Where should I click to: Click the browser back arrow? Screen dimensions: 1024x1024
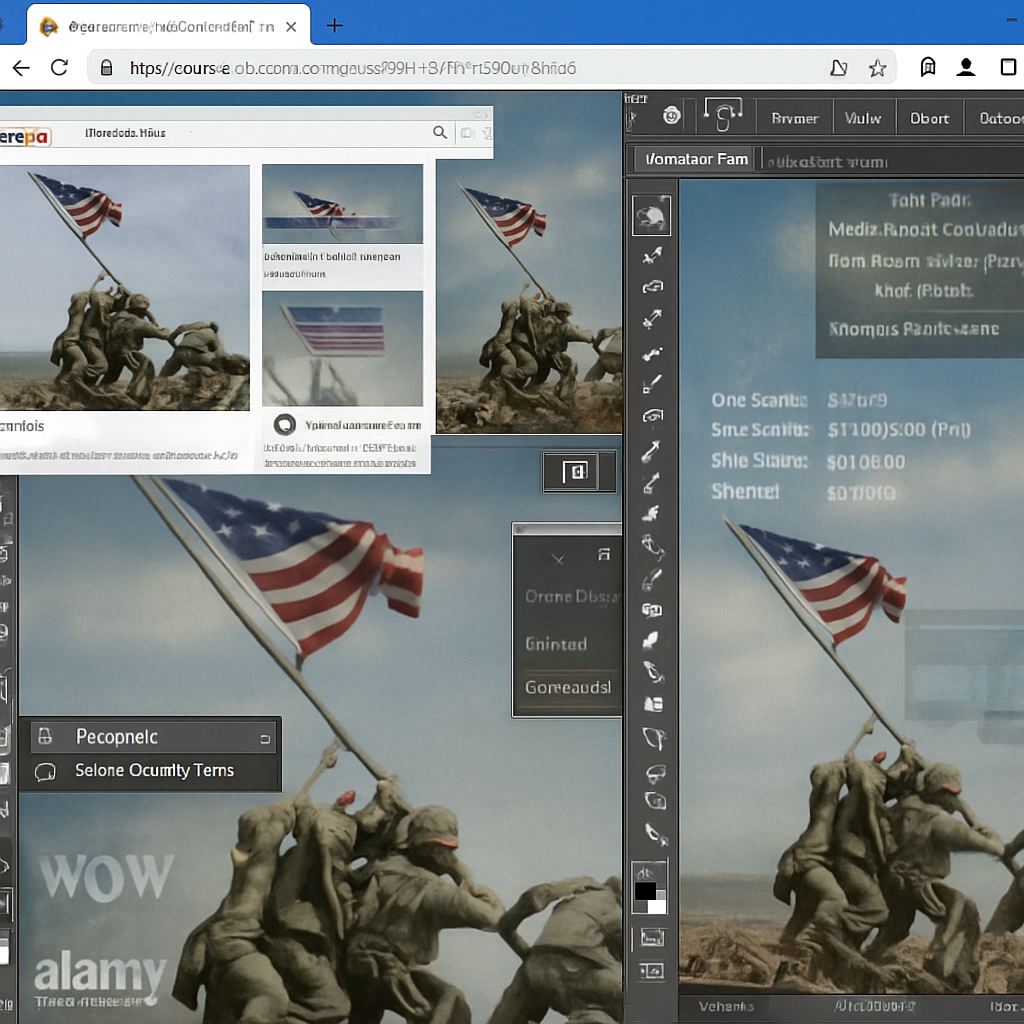click(21, 68)
